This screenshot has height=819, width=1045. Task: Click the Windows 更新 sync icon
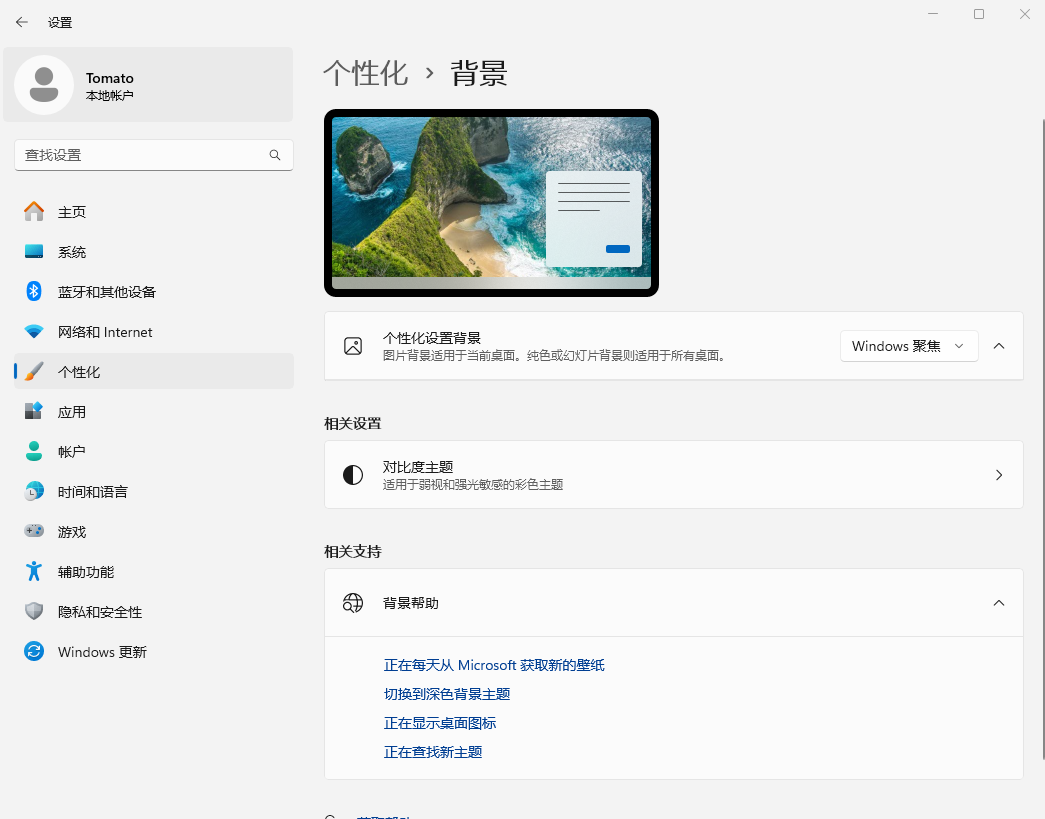pos(34,652)
